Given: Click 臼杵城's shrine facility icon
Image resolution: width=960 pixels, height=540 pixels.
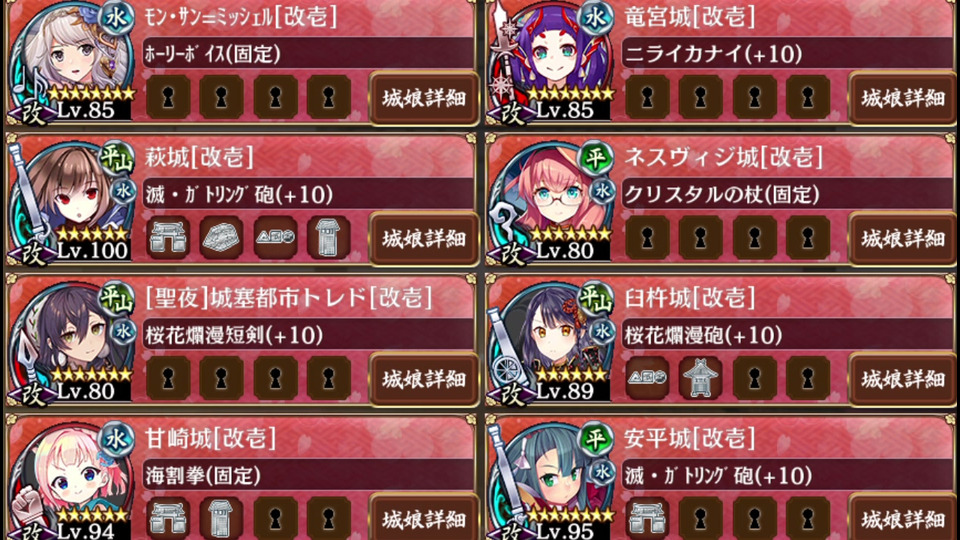Looking at the screenshot, I should (x=700, y=378).
